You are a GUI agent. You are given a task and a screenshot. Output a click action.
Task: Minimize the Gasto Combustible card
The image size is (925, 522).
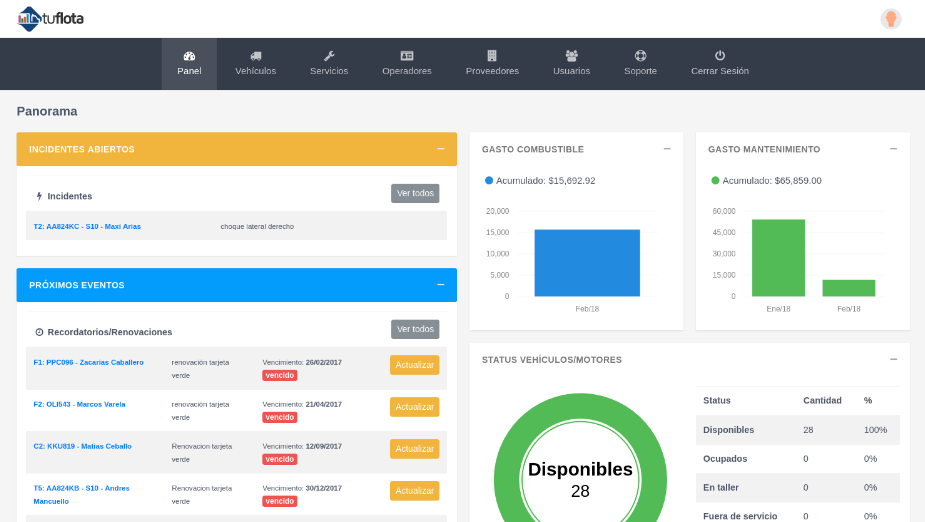click(667, 149)
